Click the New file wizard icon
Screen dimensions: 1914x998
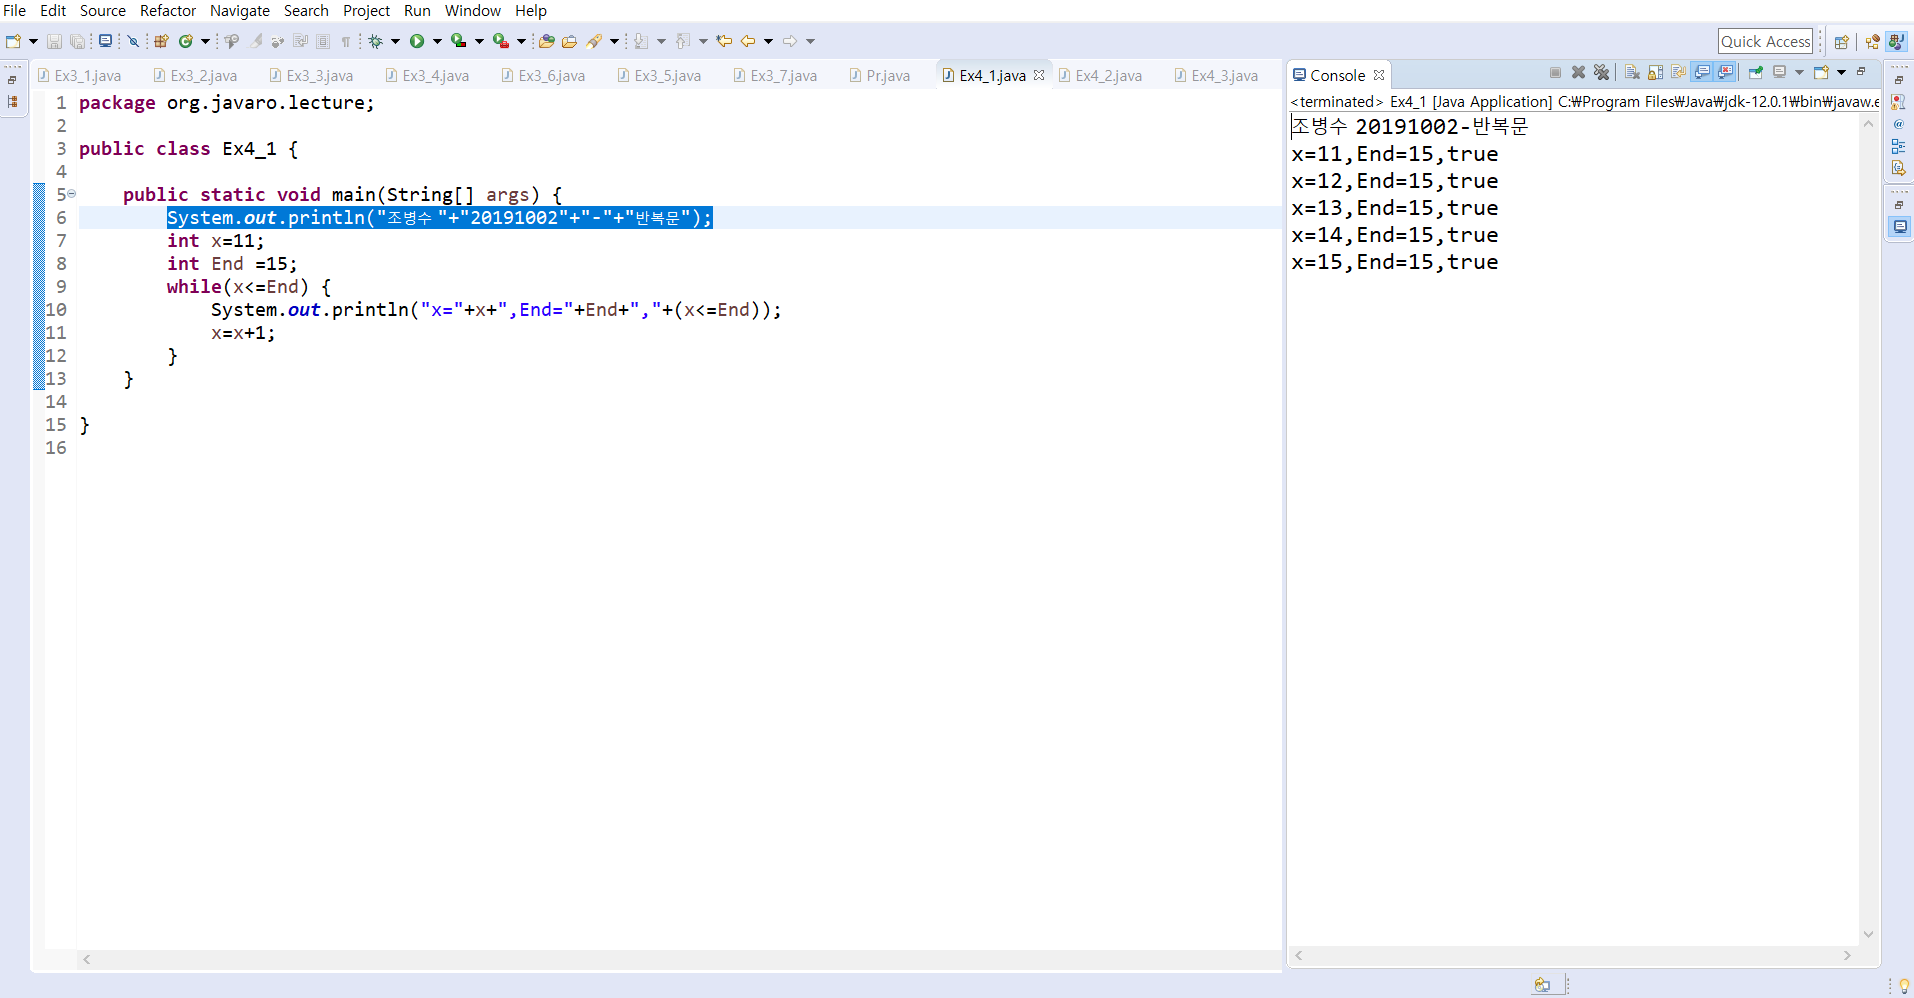13,41
